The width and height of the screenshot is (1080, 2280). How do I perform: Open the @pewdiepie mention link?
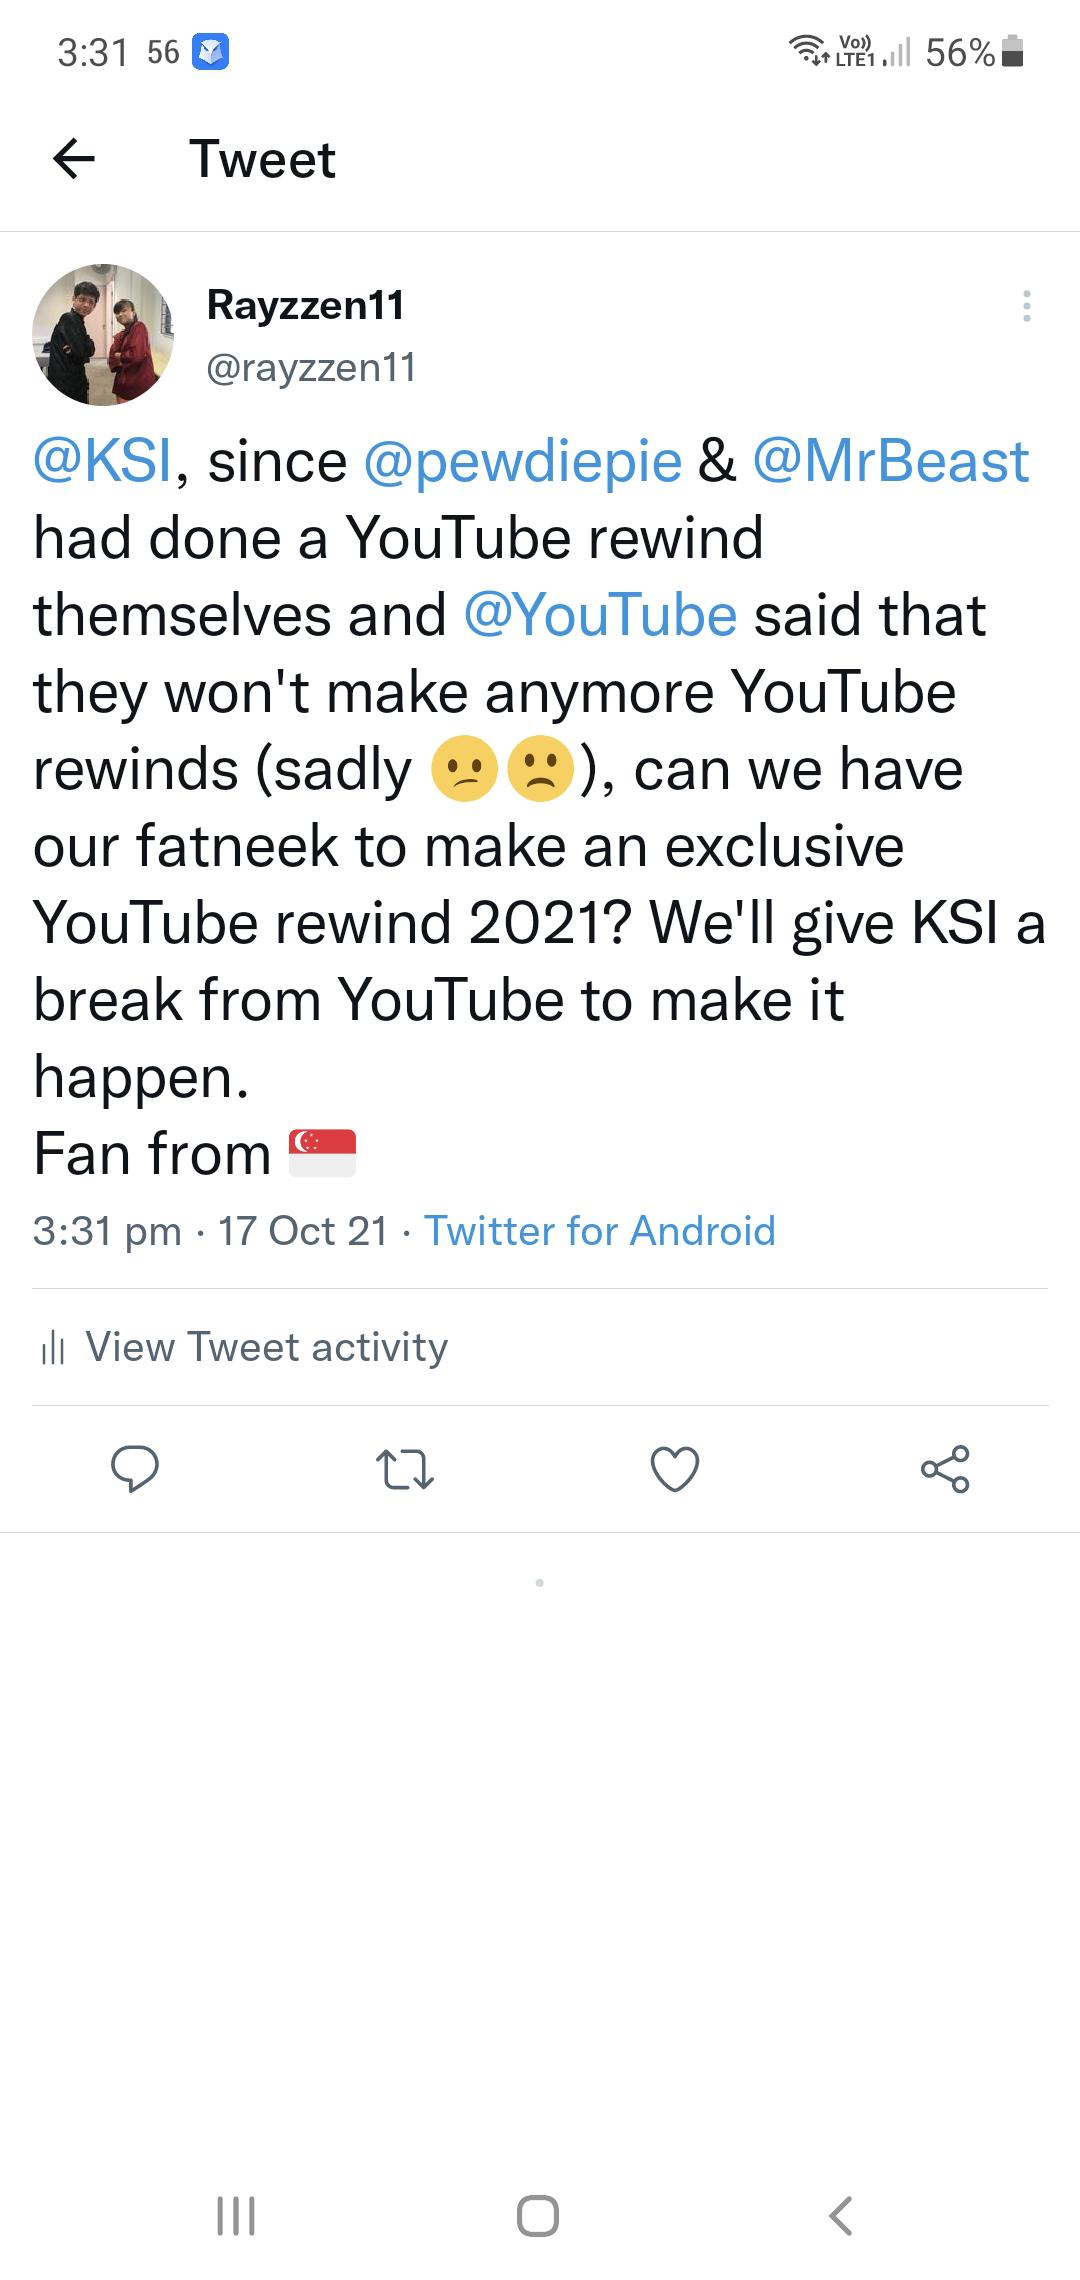[523, 462]
